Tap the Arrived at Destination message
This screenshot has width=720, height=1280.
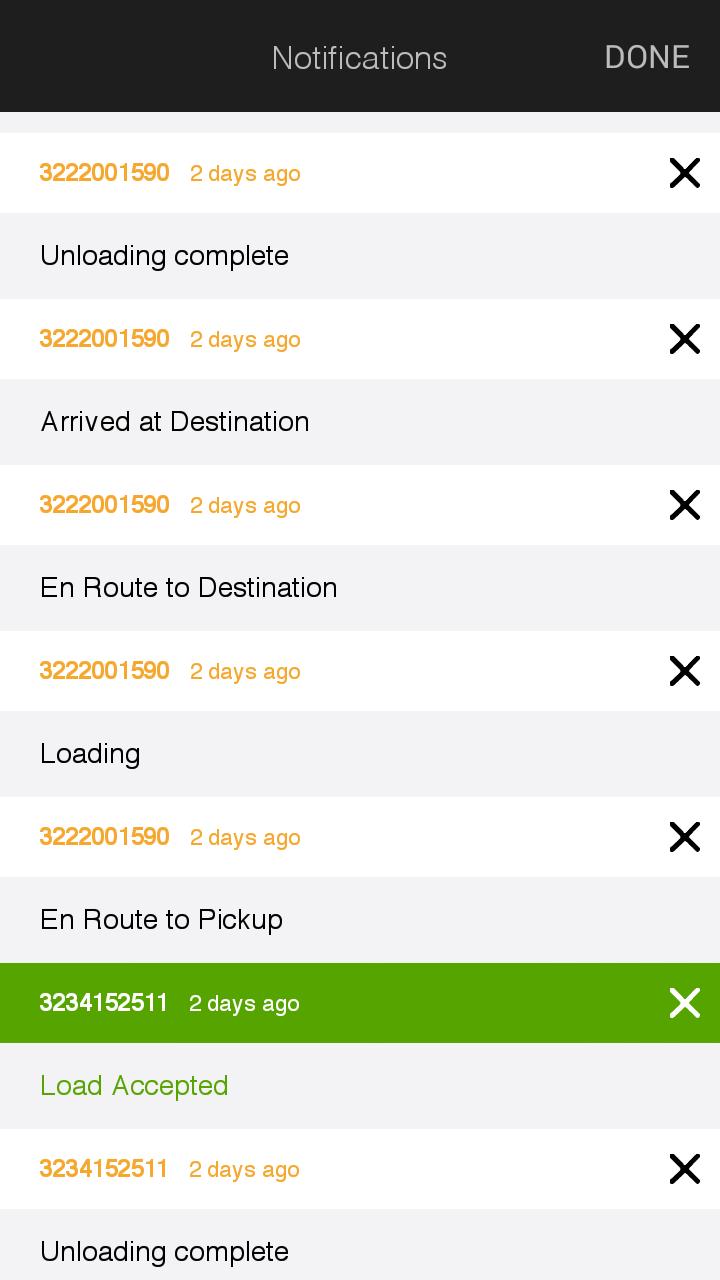click(x=175, y=422)
